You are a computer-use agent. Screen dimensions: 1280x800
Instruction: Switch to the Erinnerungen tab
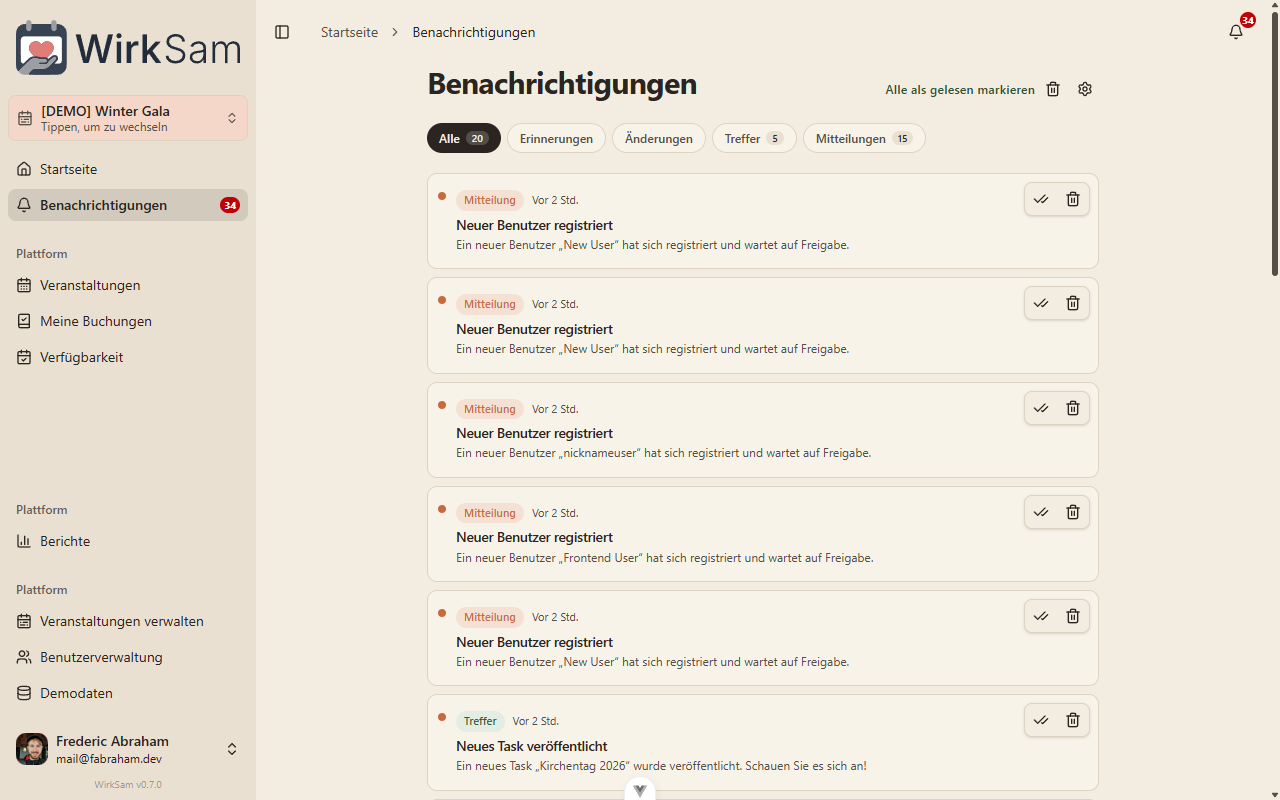(x=556, y=138)
